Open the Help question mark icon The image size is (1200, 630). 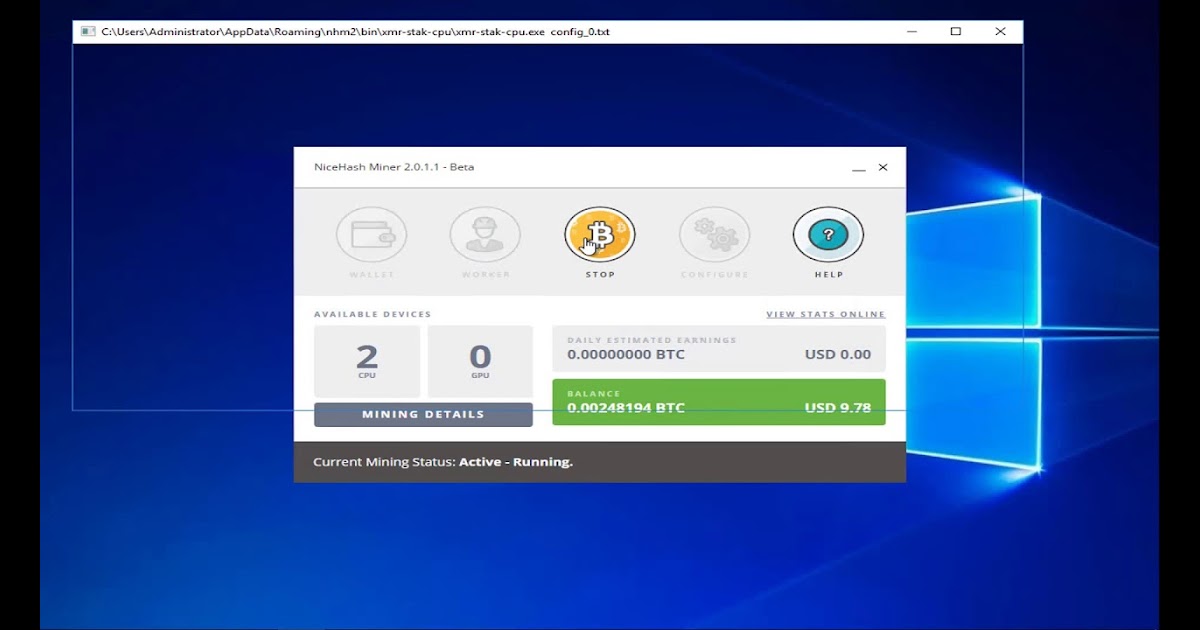(x=828, y=235)
